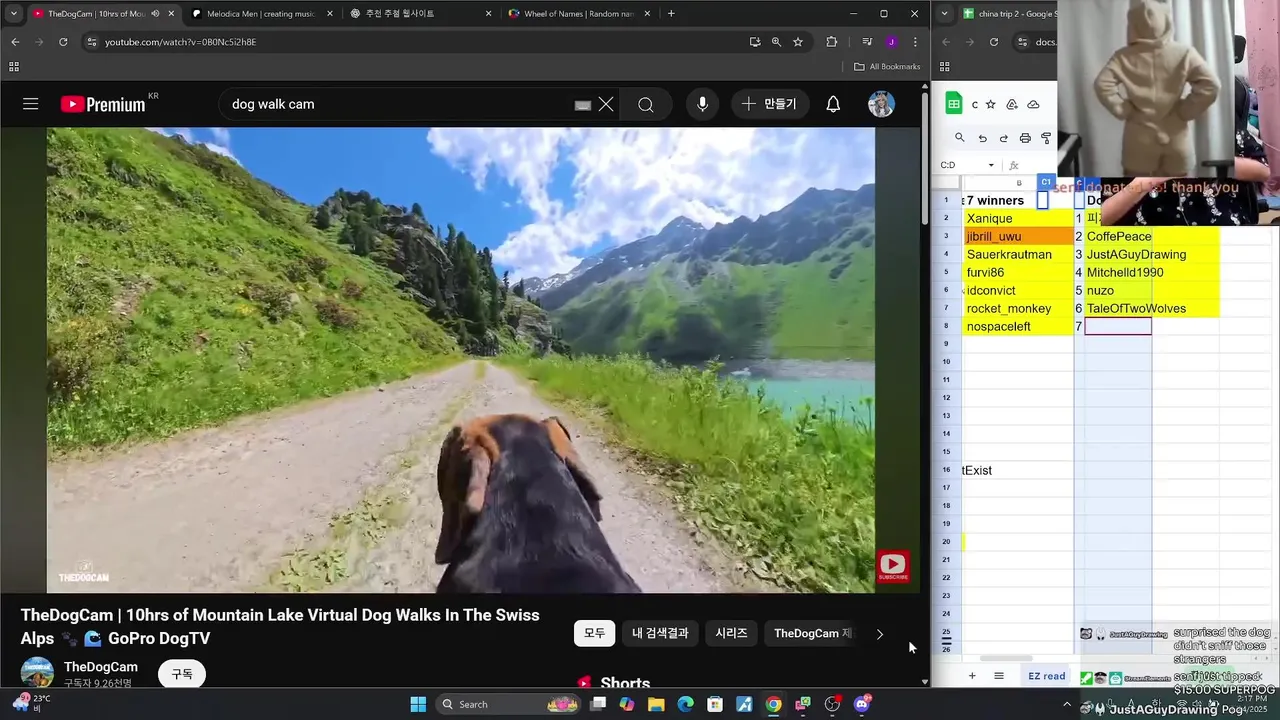1280x720 pixels.
Task: Open TheDogCam channel name link
Action: point(101,667)
